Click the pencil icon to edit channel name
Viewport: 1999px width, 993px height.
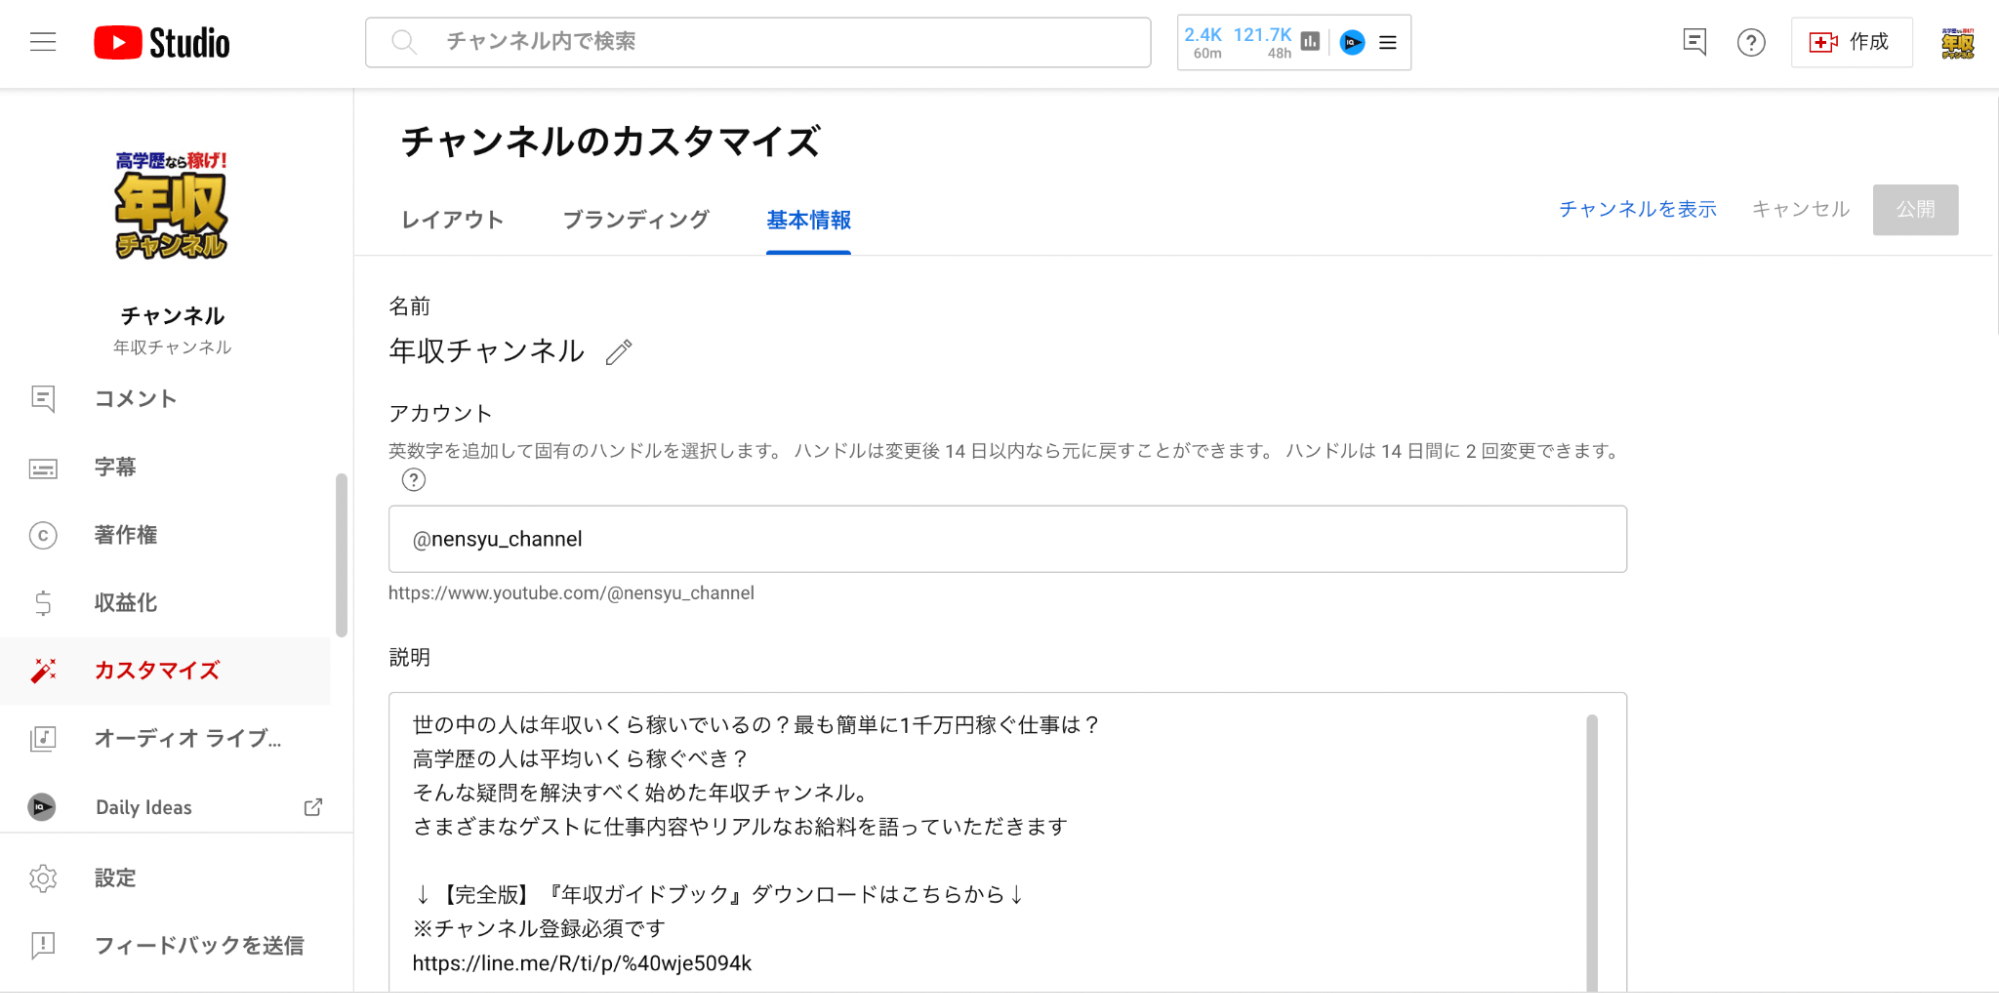618,352
